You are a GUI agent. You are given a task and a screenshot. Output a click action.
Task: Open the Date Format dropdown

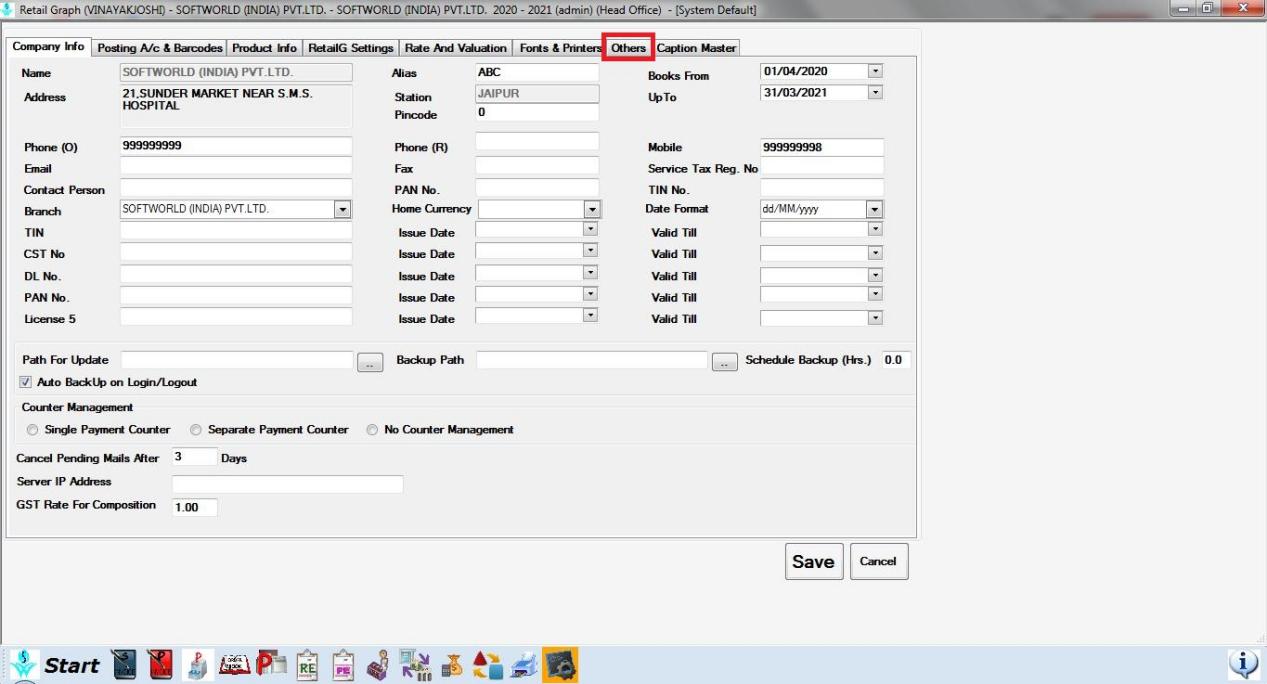point(875,210)
